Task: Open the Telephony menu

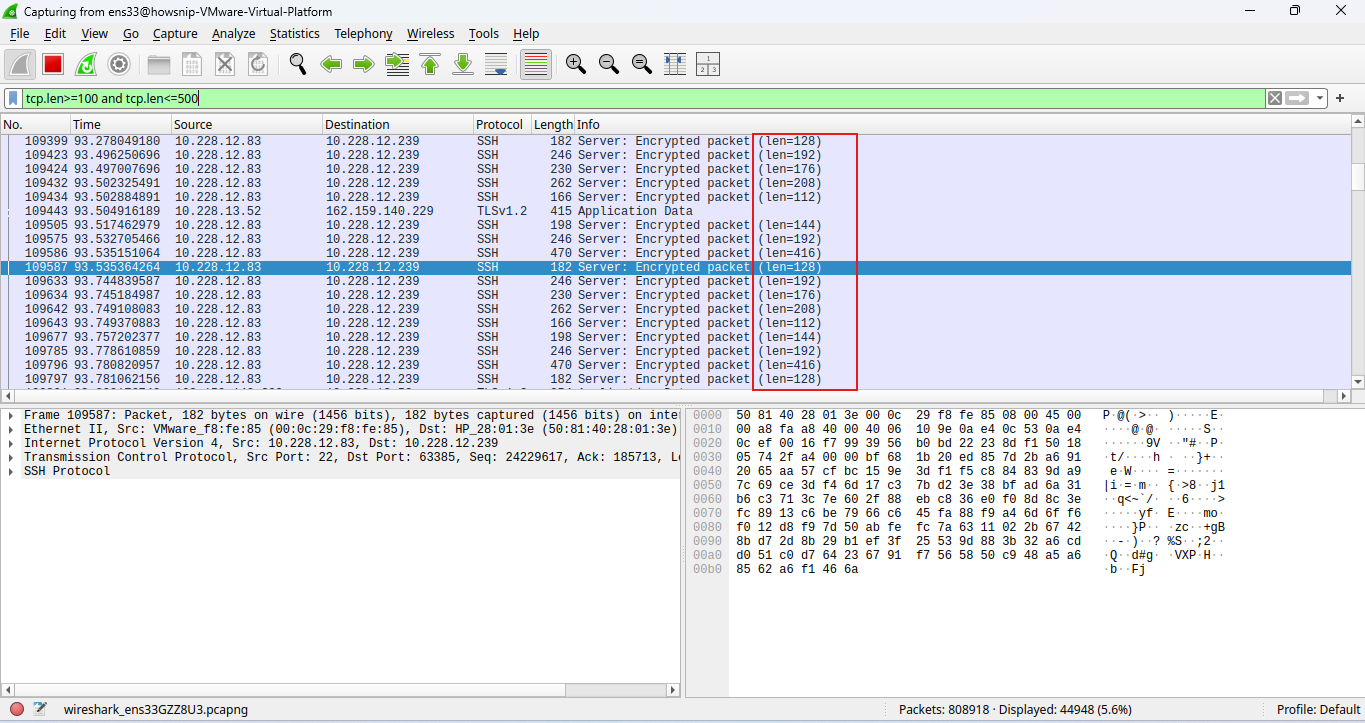Action: 363,33
